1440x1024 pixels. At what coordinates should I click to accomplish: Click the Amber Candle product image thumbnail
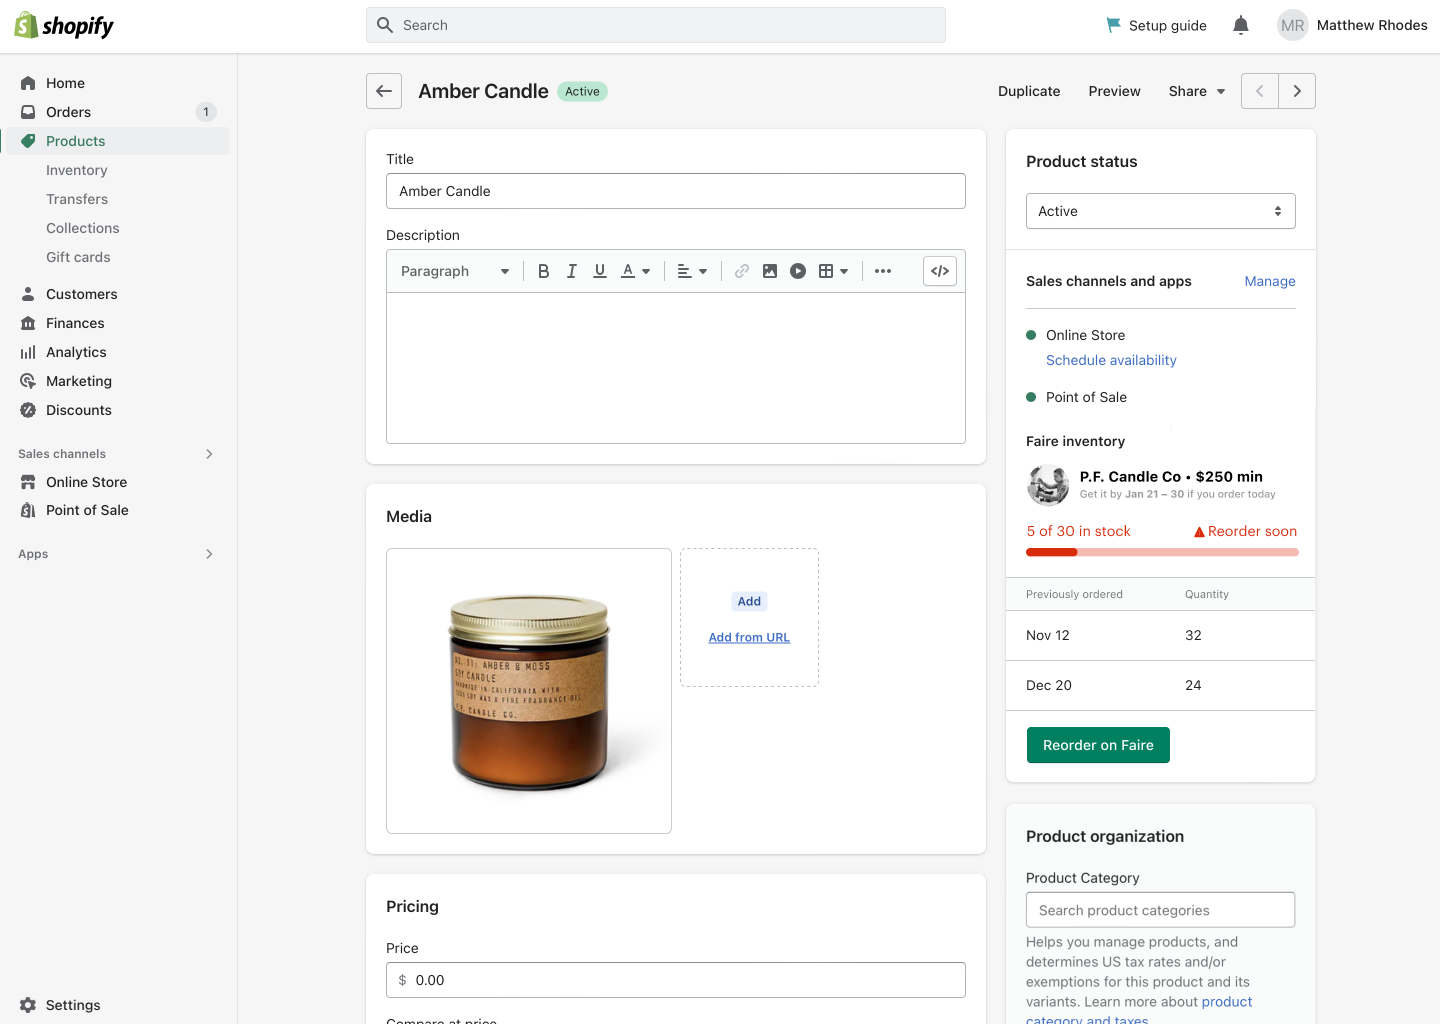[528, 690]
